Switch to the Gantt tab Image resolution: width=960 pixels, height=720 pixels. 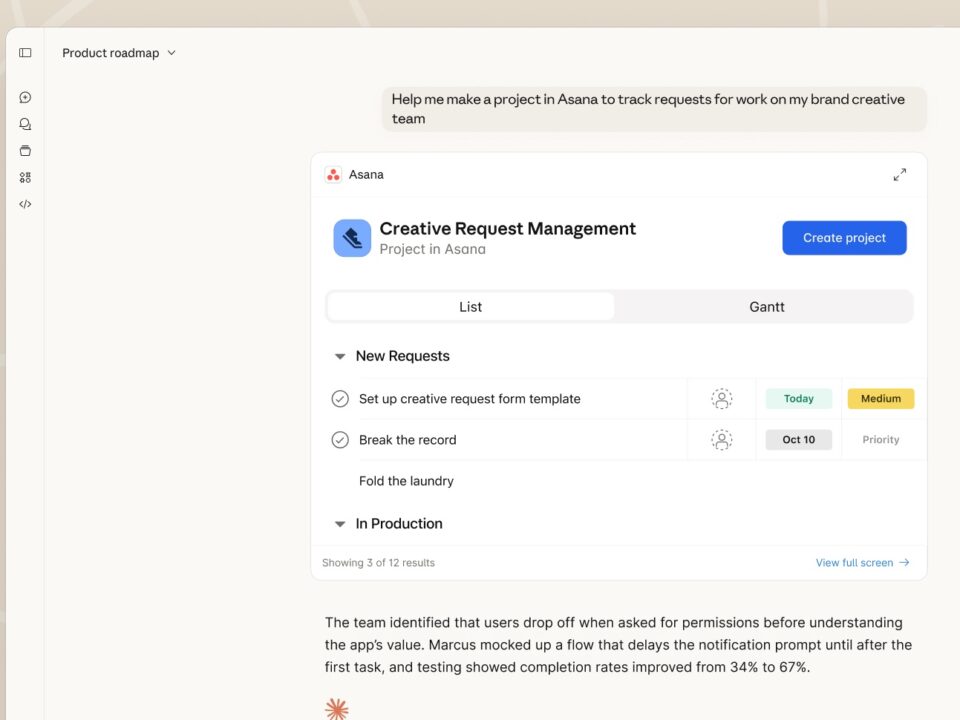[x=766, y=307]
